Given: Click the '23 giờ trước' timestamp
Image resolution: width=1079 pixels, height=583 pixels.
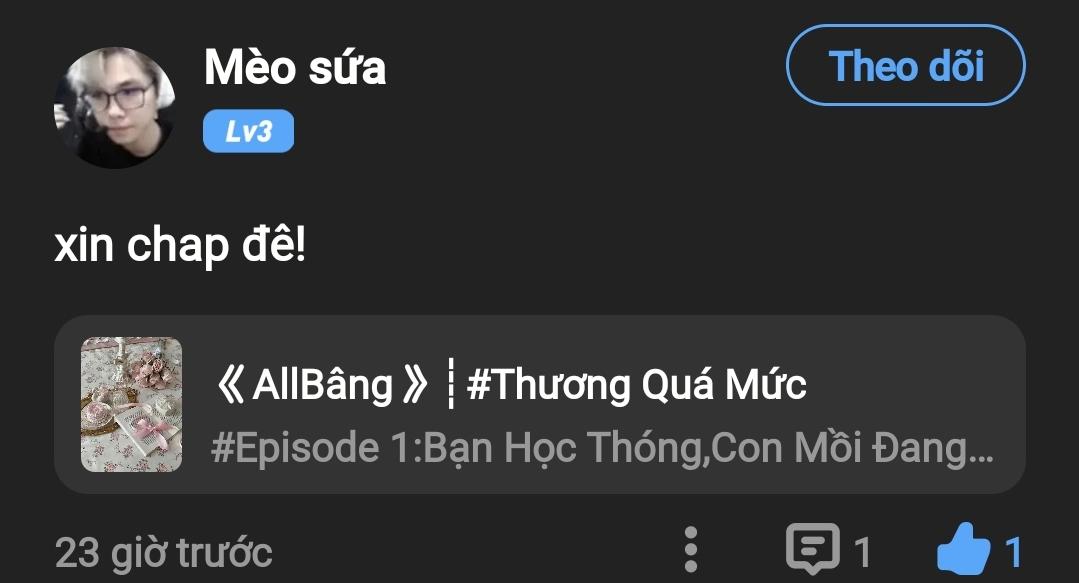Looking at the screenshot, I should click(164, 553).
